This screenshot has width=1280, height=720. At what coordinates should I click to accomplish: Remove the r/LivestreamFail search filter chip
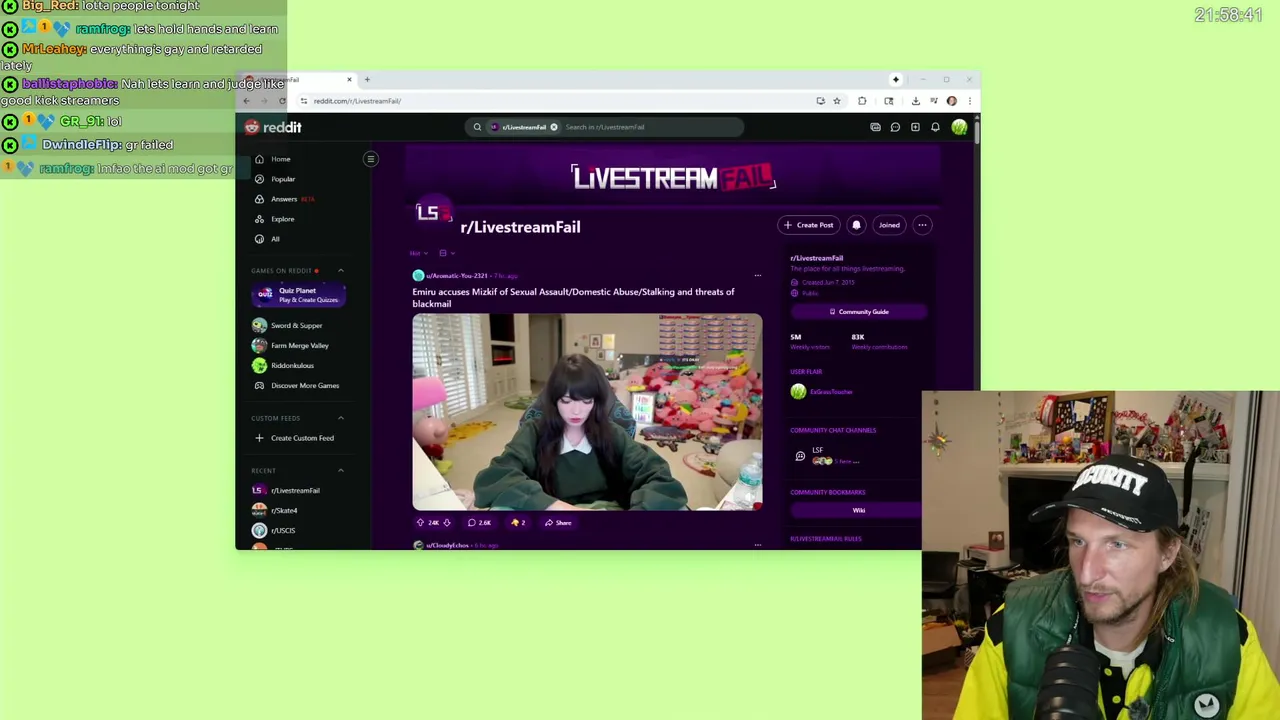pos(553,127)
